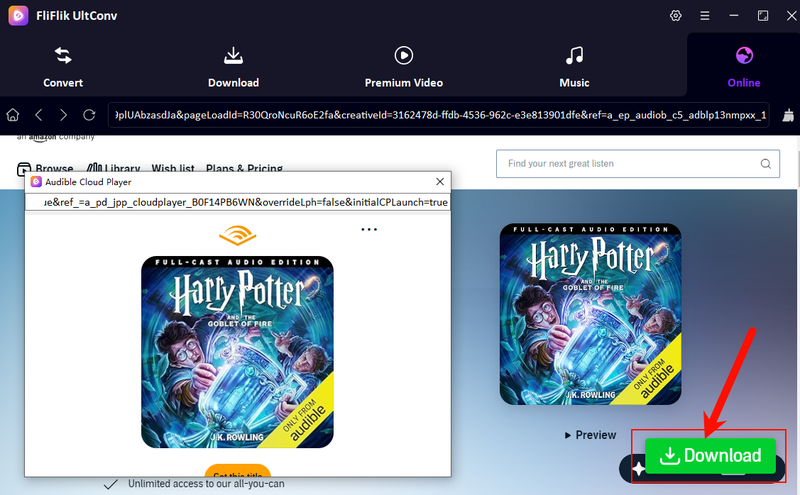Image resolution: width=800 pixels, height=495 pixels.
Task: Click the sparkle icon beside Download button
Action: point(638,468)
